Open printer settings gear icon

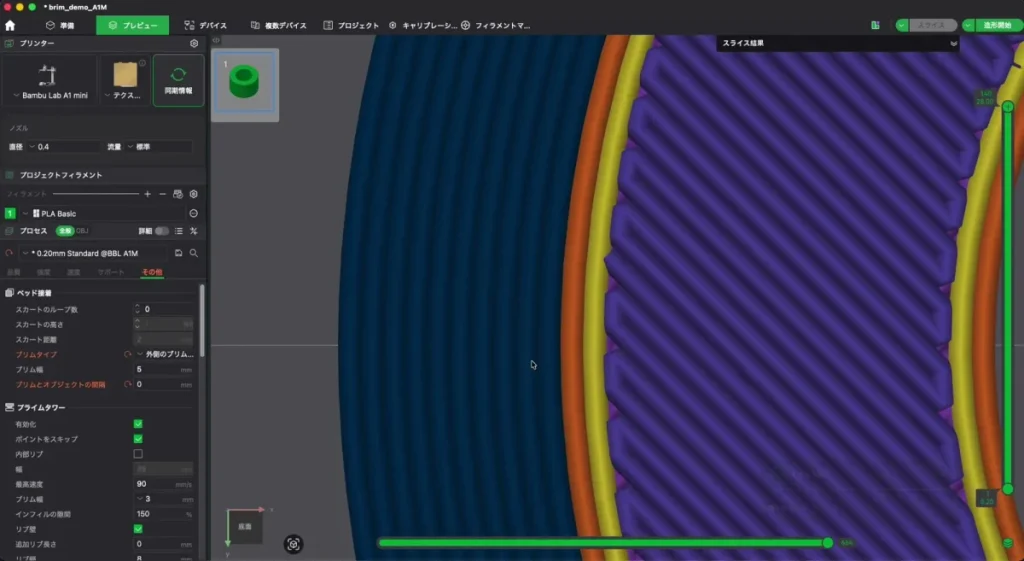(194, 43)
